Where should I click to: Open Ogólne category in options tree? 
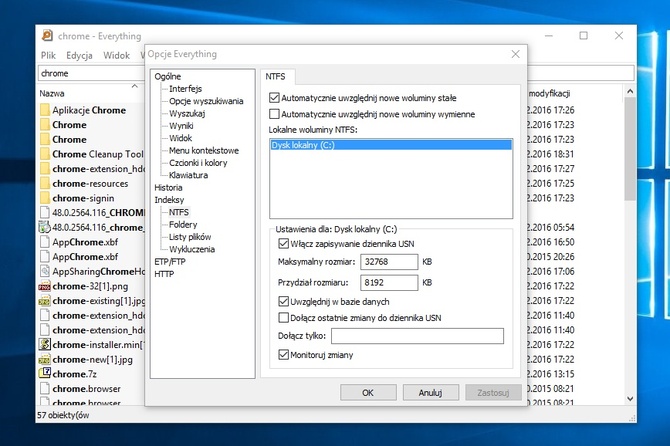pos(168,76)
